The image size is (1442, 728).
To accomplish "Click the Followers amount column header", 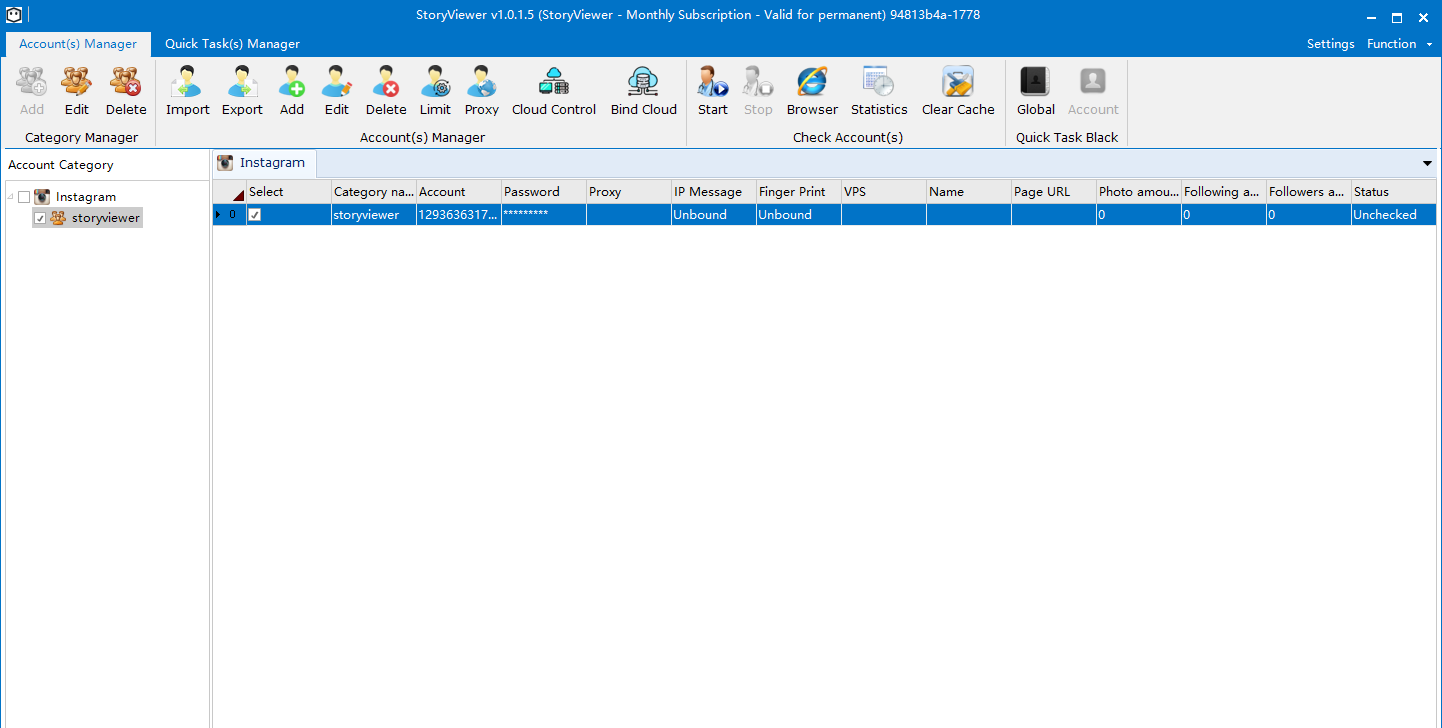I will tap(1308, 192).
